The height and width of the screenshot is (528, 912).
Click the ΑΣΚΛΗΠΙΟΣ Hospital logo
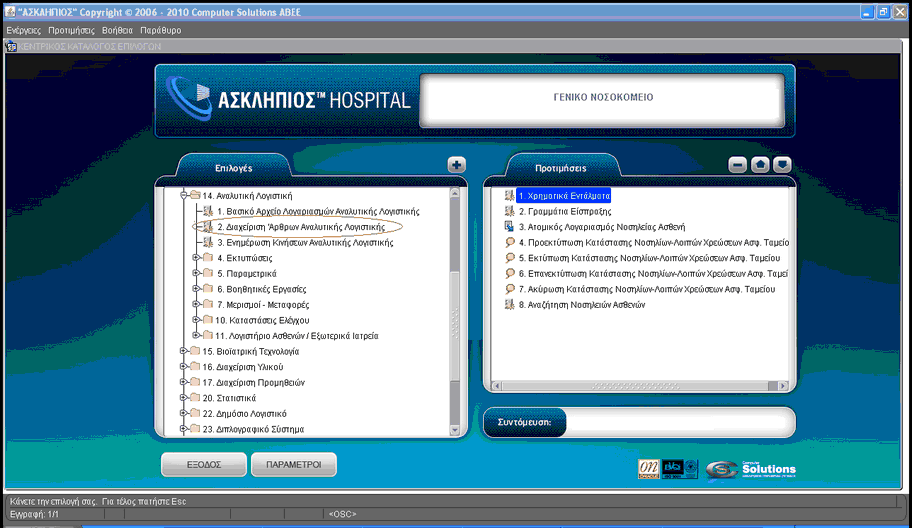pos(288,99)
